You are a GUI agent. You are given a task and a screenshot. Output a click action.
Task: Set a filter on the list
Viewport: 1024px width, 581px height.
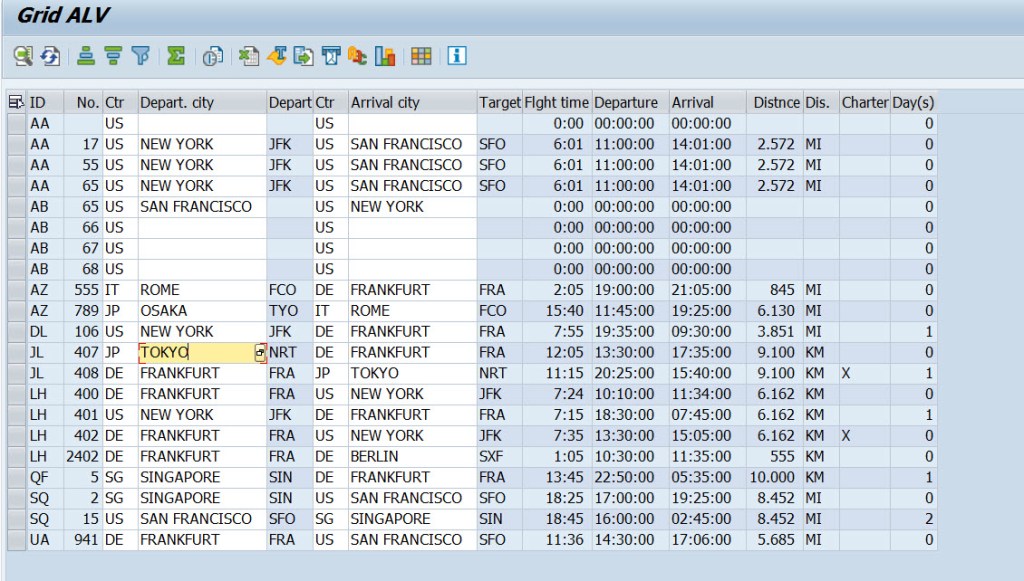140,57
